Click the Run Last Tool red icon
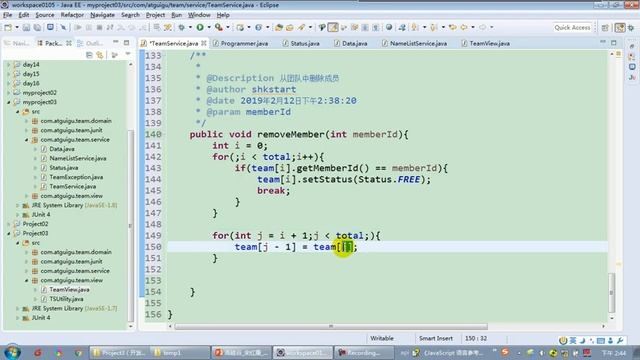Viewport: 640px width, 360px height. [219, 27]
